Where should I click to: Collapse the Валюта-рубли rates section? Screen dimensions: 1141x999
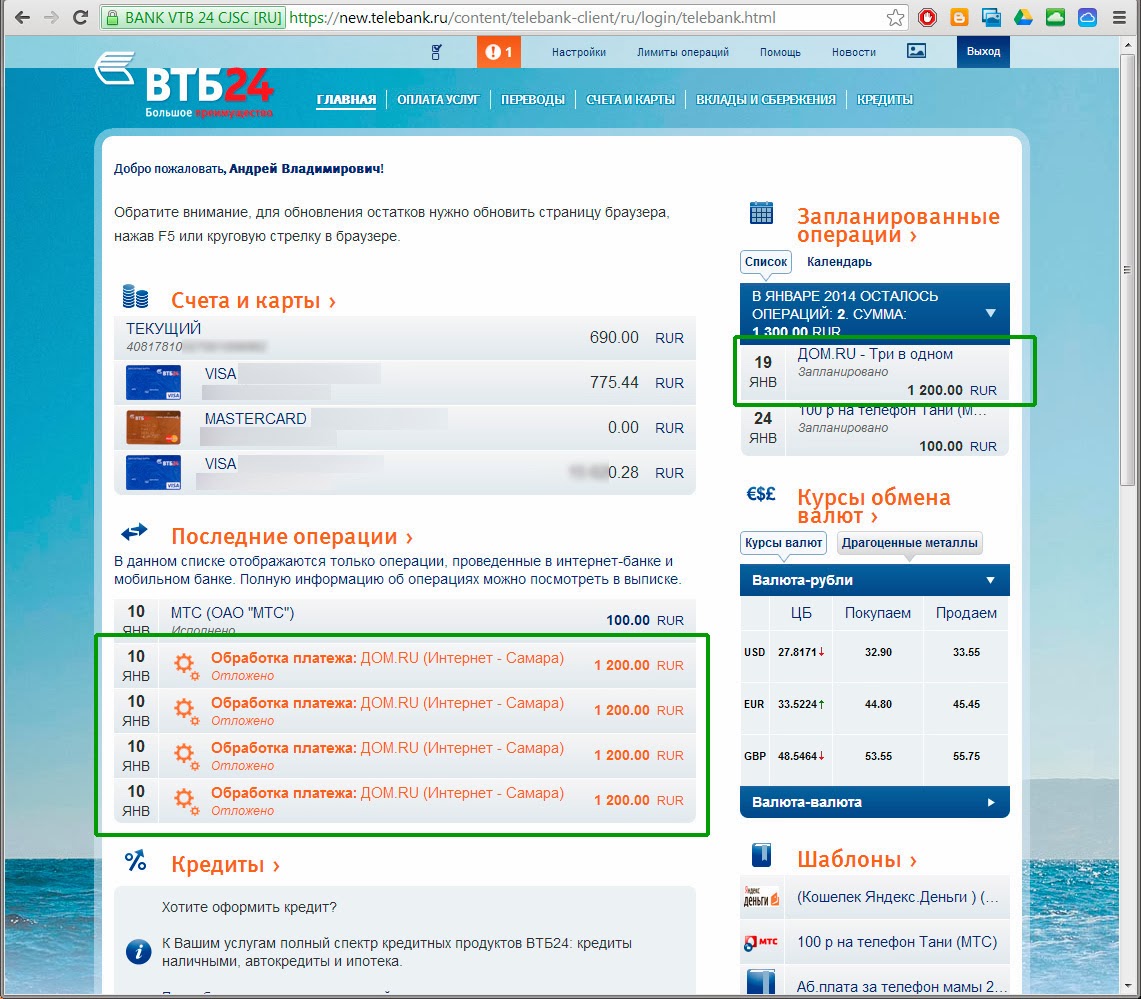(875, 580)
